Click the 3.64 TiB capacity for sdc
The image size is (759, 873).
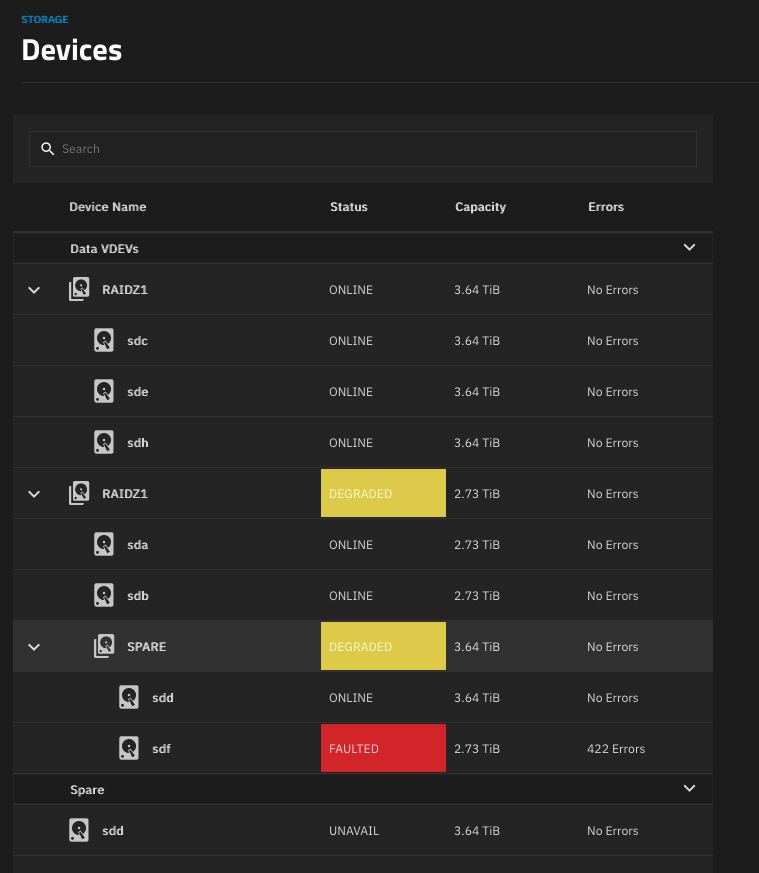point(477,341)
